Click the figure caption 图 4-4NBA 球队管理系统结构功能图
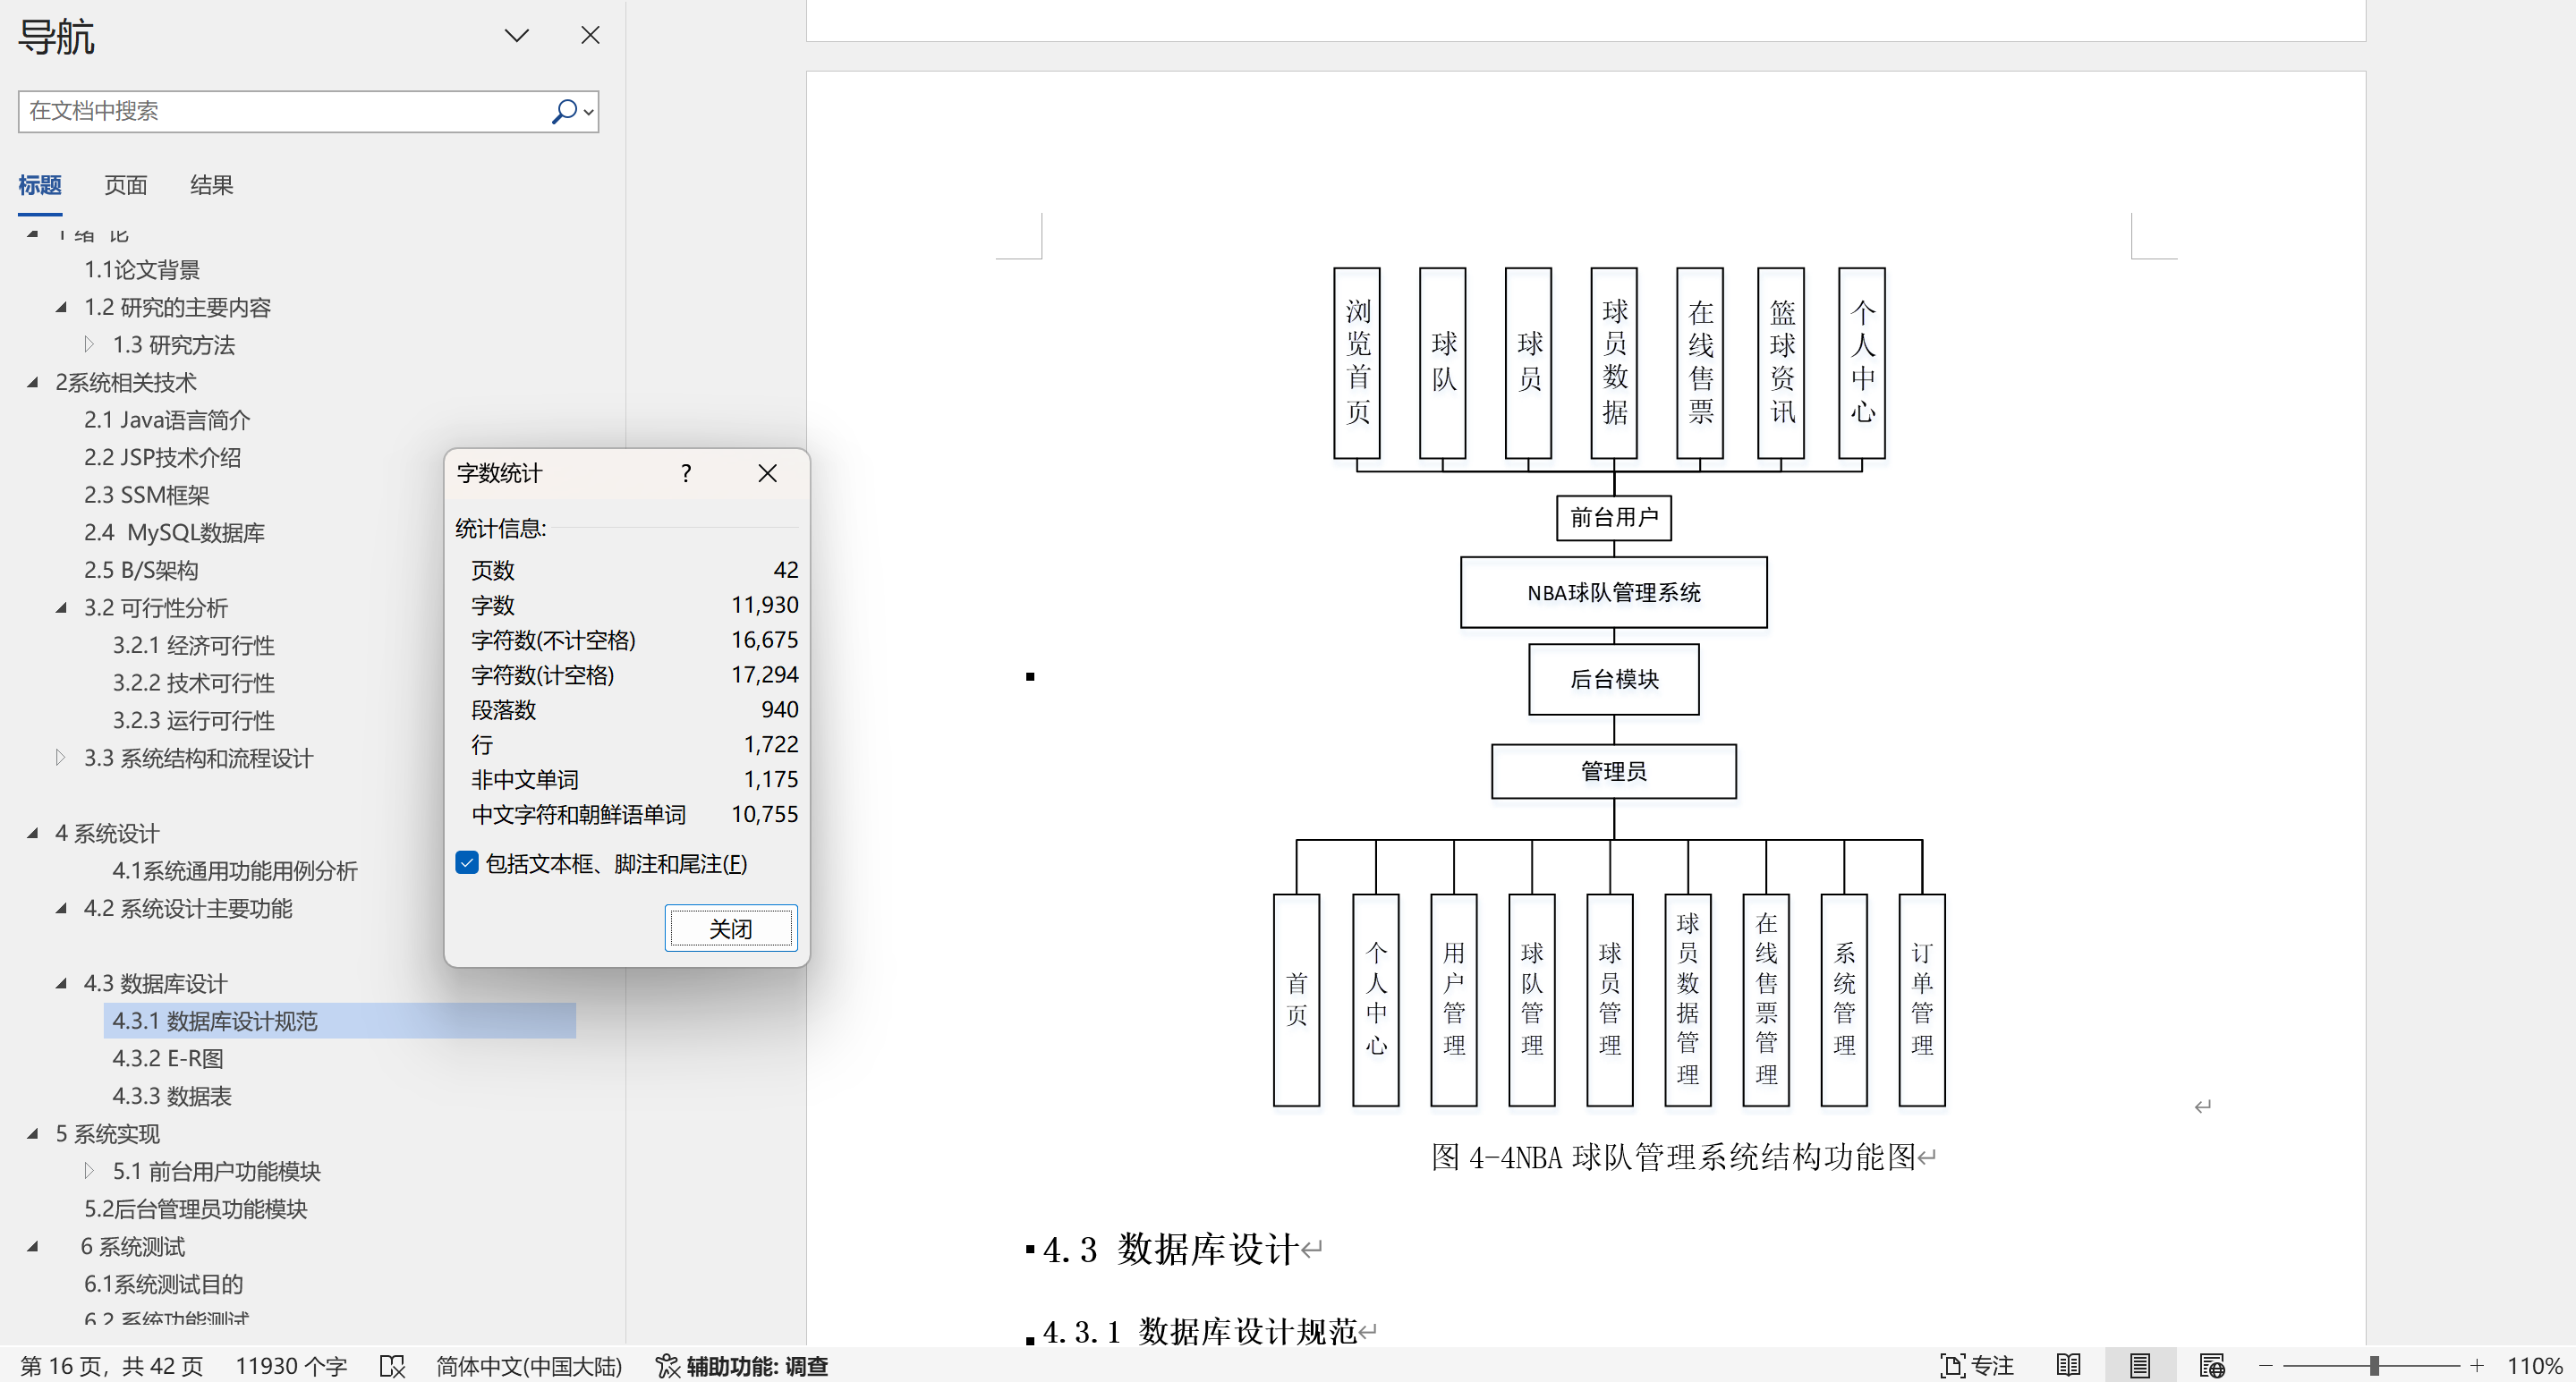 [1673, 1157]
